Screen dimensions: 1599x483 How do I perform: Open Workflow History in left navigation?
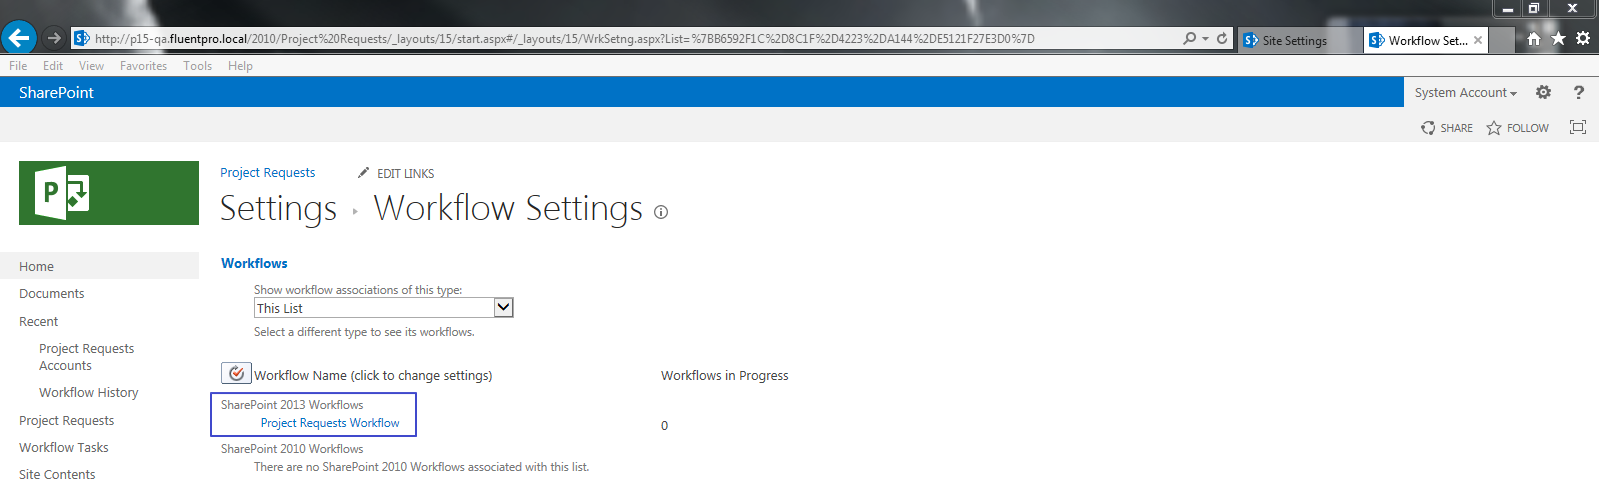[x=88, y=393]
